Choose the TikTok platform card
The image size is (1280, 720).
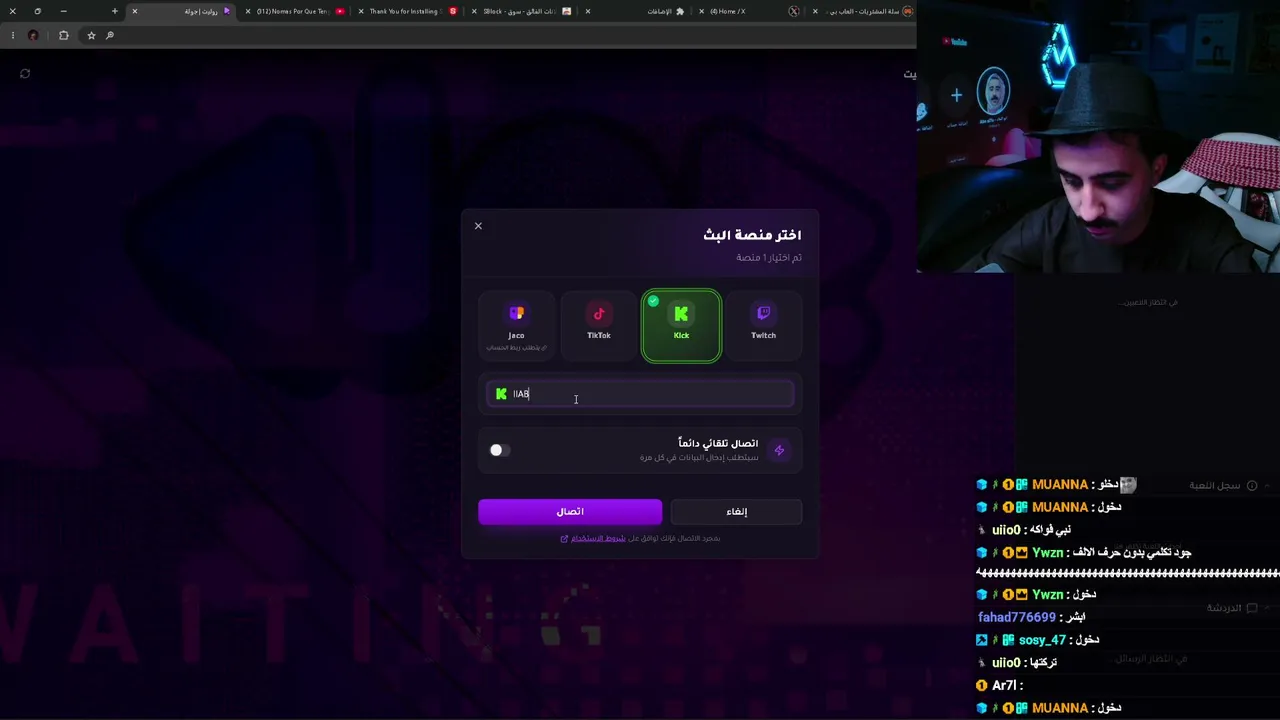(599, 325)
